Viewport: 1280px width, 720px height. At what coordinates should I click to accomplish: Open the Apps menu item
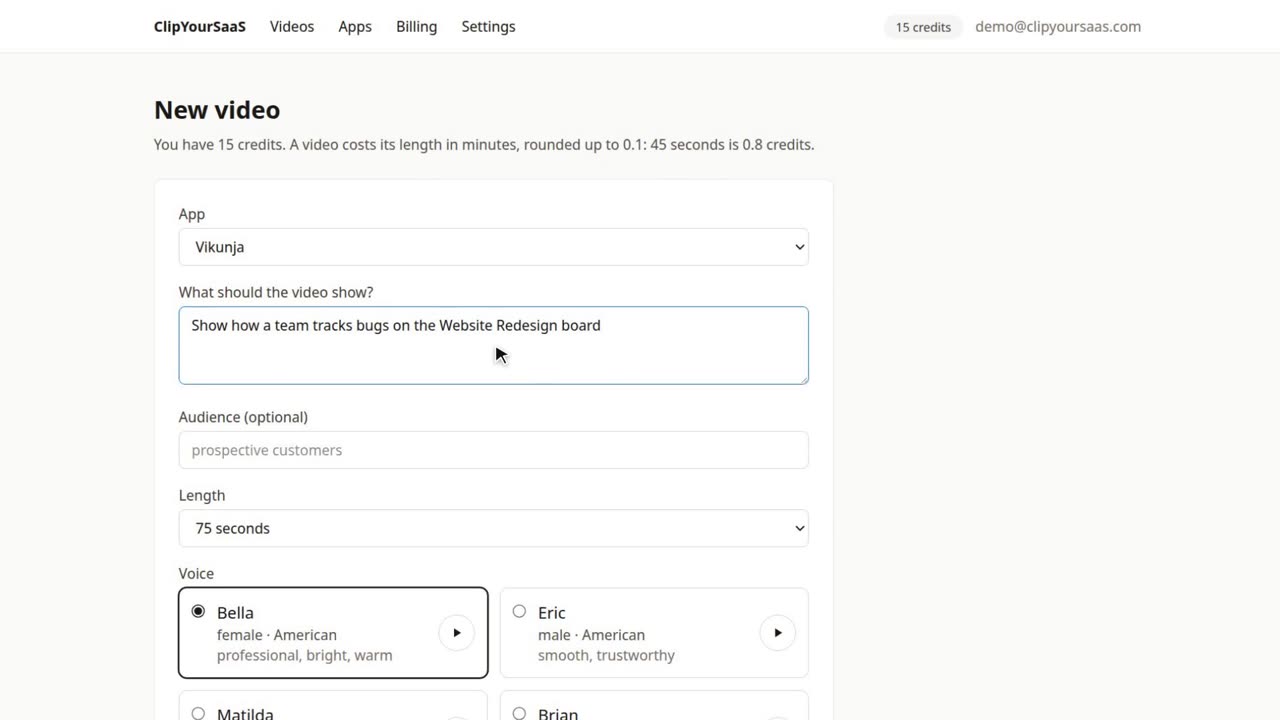click(x=355, y=27)
